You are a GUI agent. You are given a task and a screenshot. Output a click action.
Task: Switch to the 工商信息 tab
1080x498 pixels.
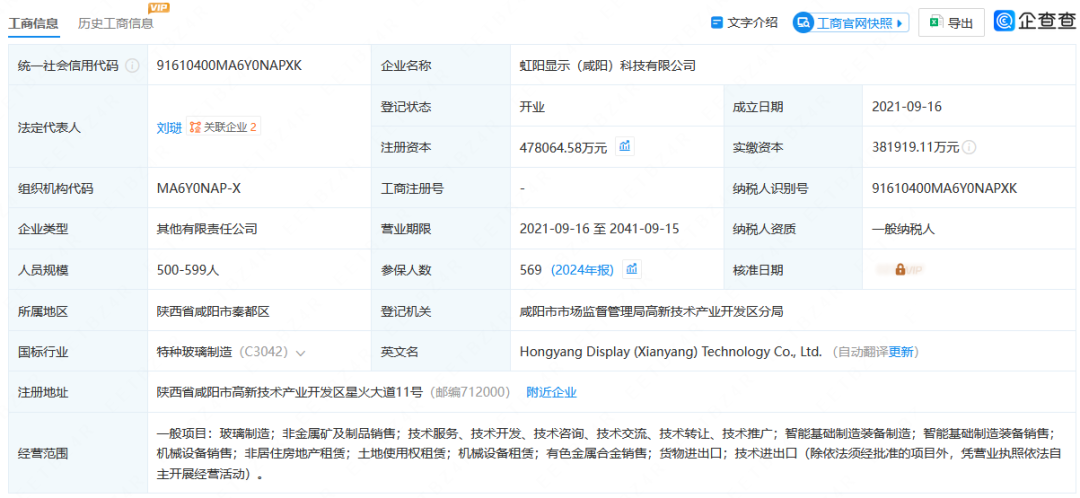(33, 23)
